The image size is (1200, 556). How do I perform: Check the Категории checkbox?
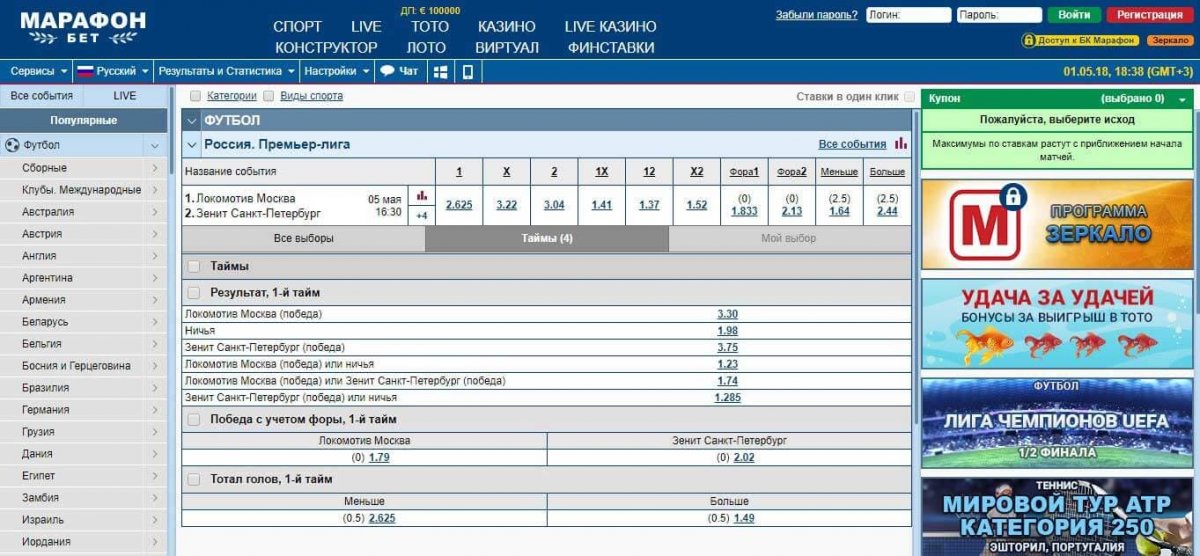tap(195, 96)
